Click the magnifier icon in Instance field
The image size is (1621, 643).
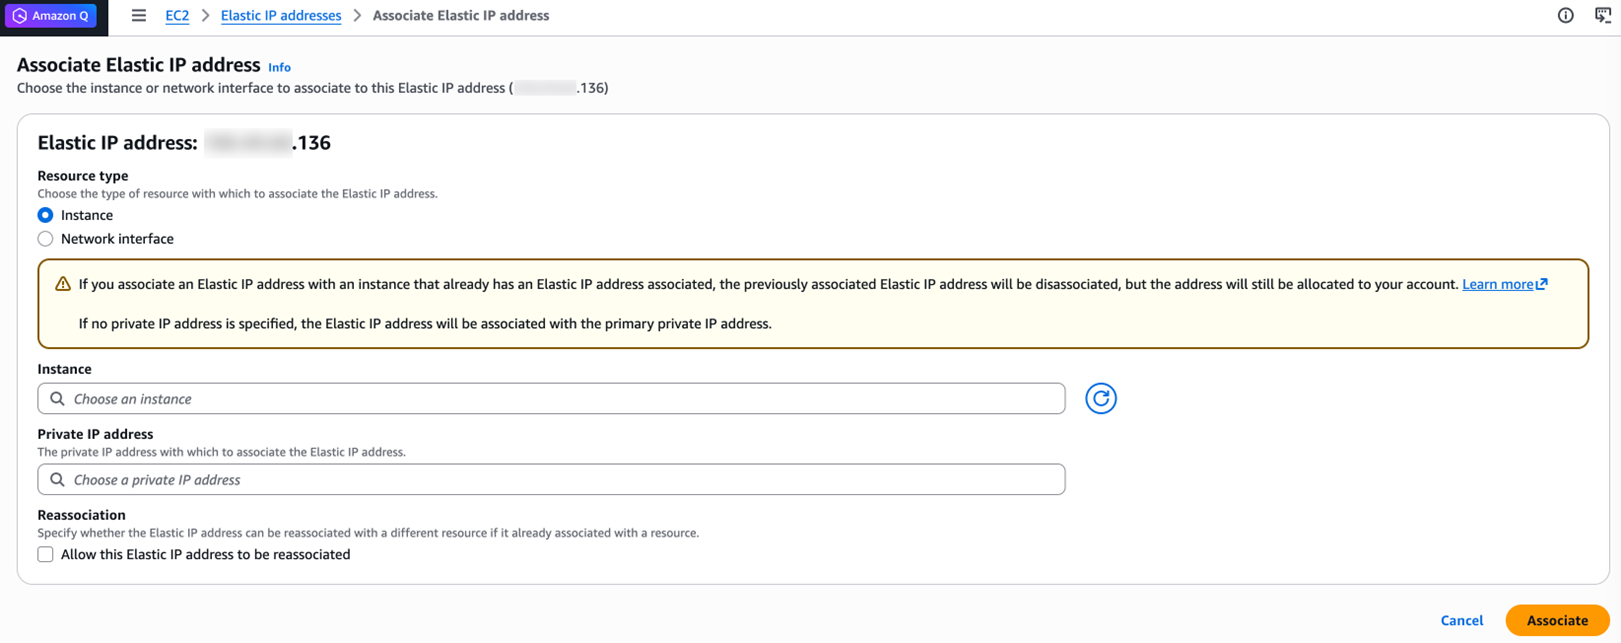(x=58, y=399)
